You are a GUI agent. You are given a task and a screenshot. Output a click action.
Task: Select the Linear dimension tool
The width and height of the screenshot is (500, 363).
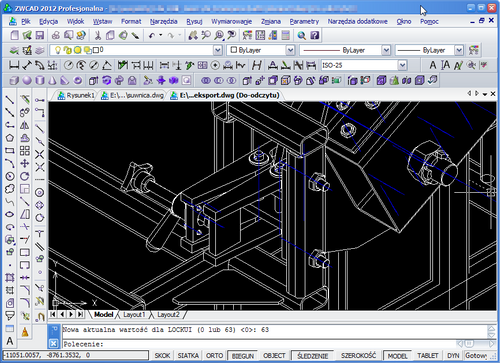coord(14,65)
